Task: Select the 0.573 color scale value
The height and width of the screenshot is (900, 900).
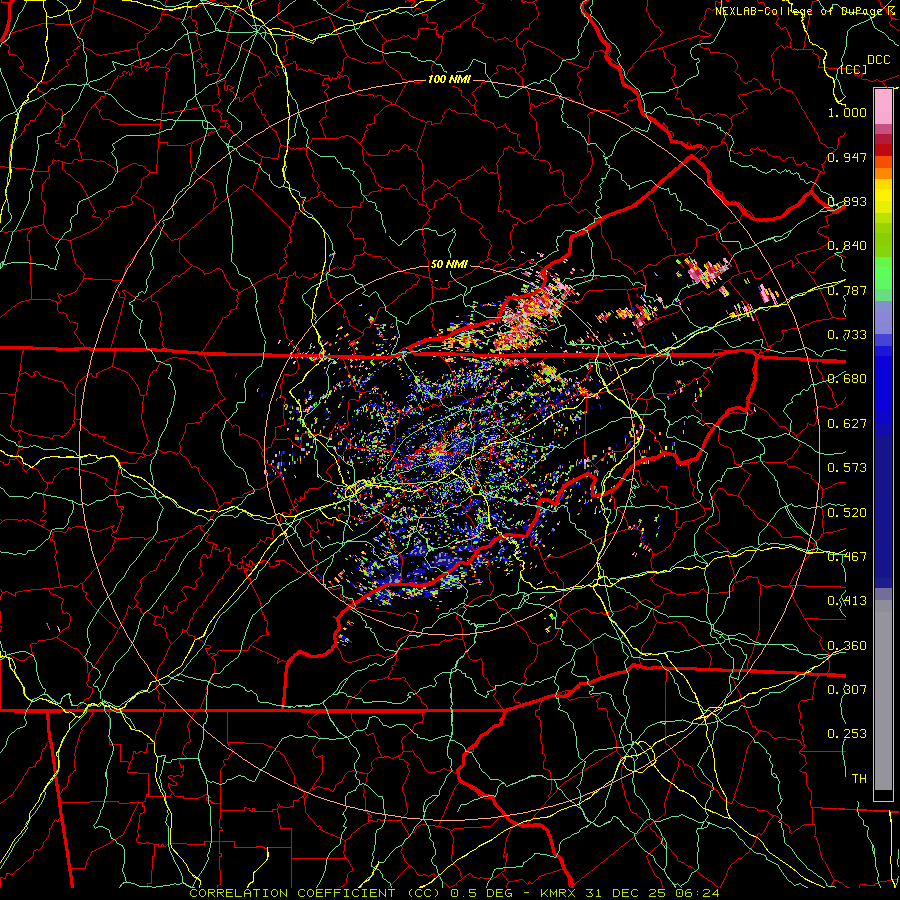Action: pos(847,467)
